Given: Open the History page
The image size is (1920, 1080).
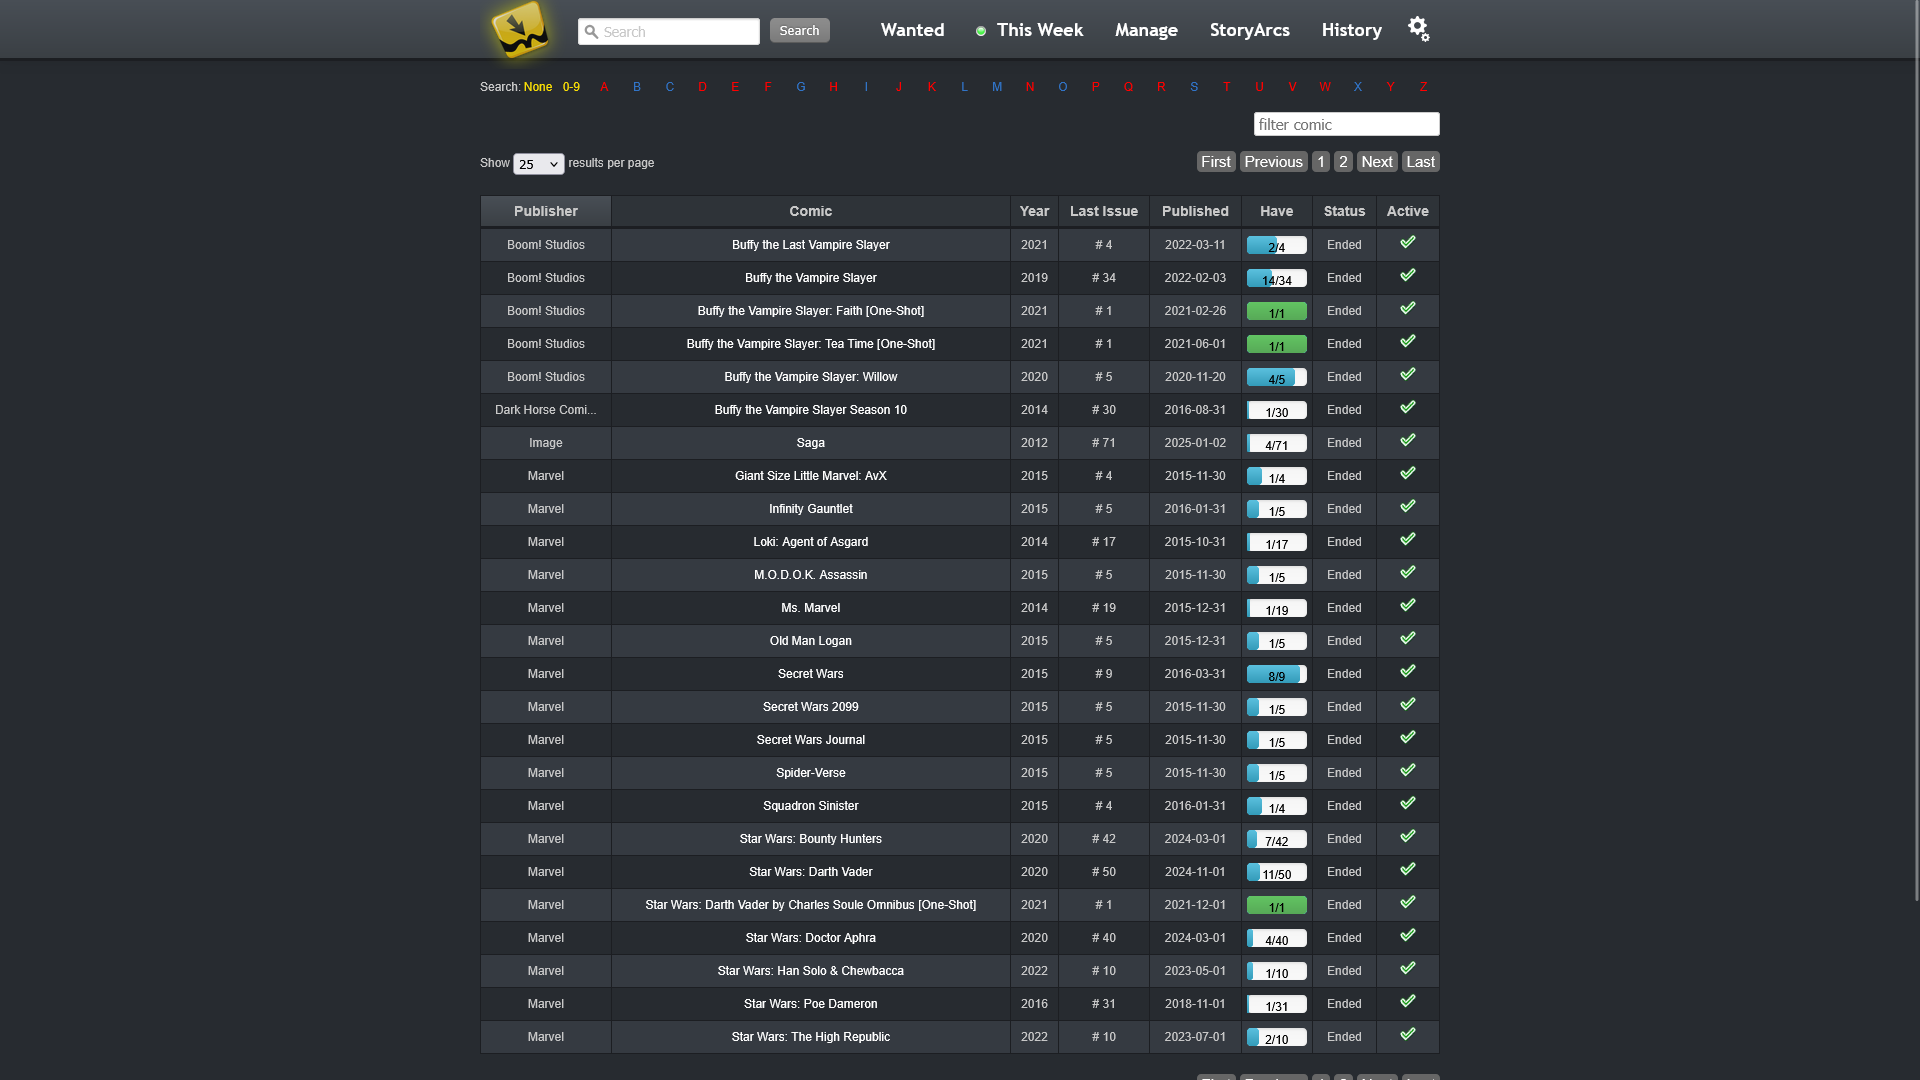Looking at the screenshot, I should pyautogui.click(x=1351, y=30).
